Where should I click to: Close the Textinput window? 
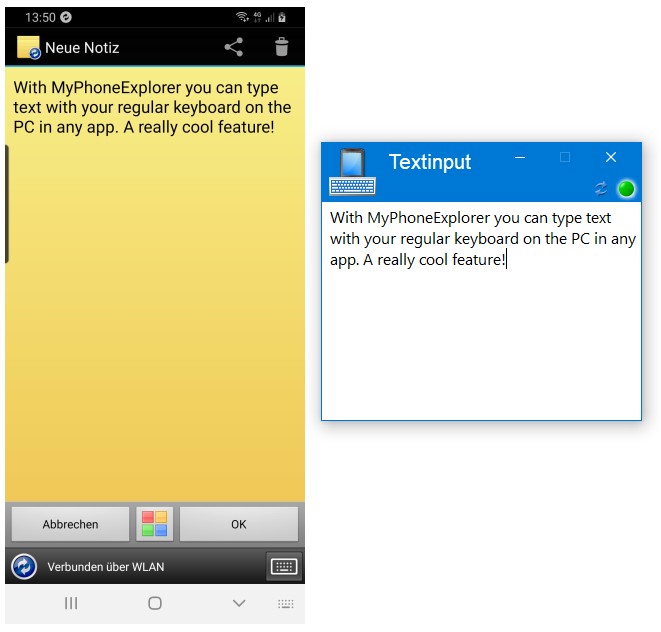[611, 157]
